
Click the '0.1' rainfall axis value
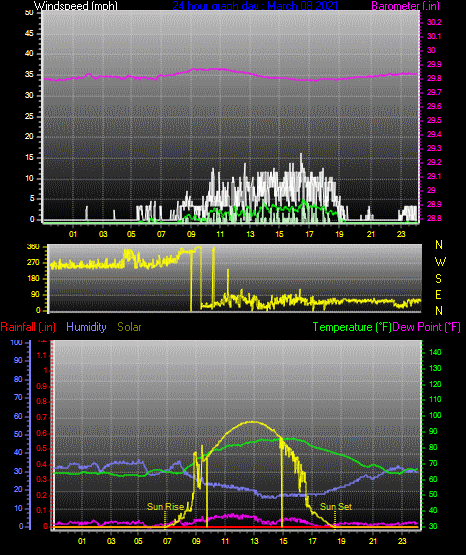(x=42, y=510)
